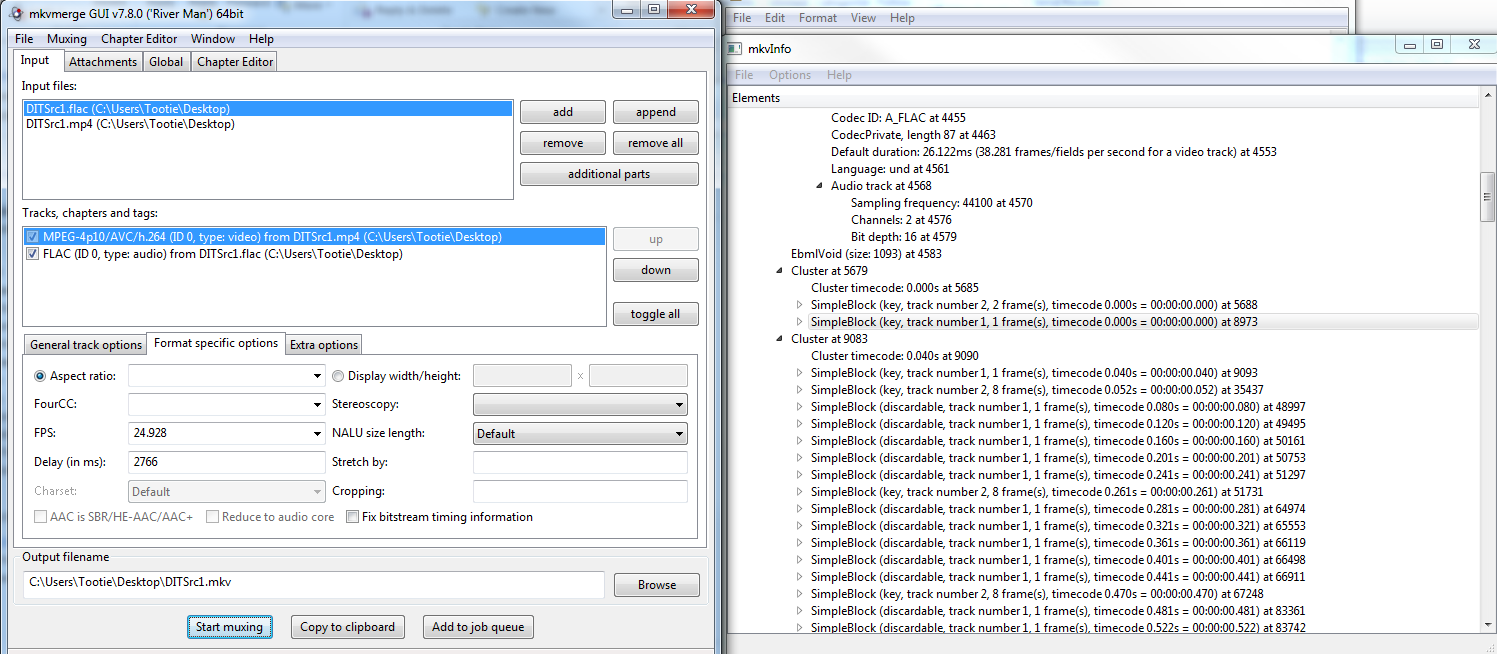The height and width of the screenshot is (654, 1497).
Task: Click the additional parts button
Action: coord(609,174)
